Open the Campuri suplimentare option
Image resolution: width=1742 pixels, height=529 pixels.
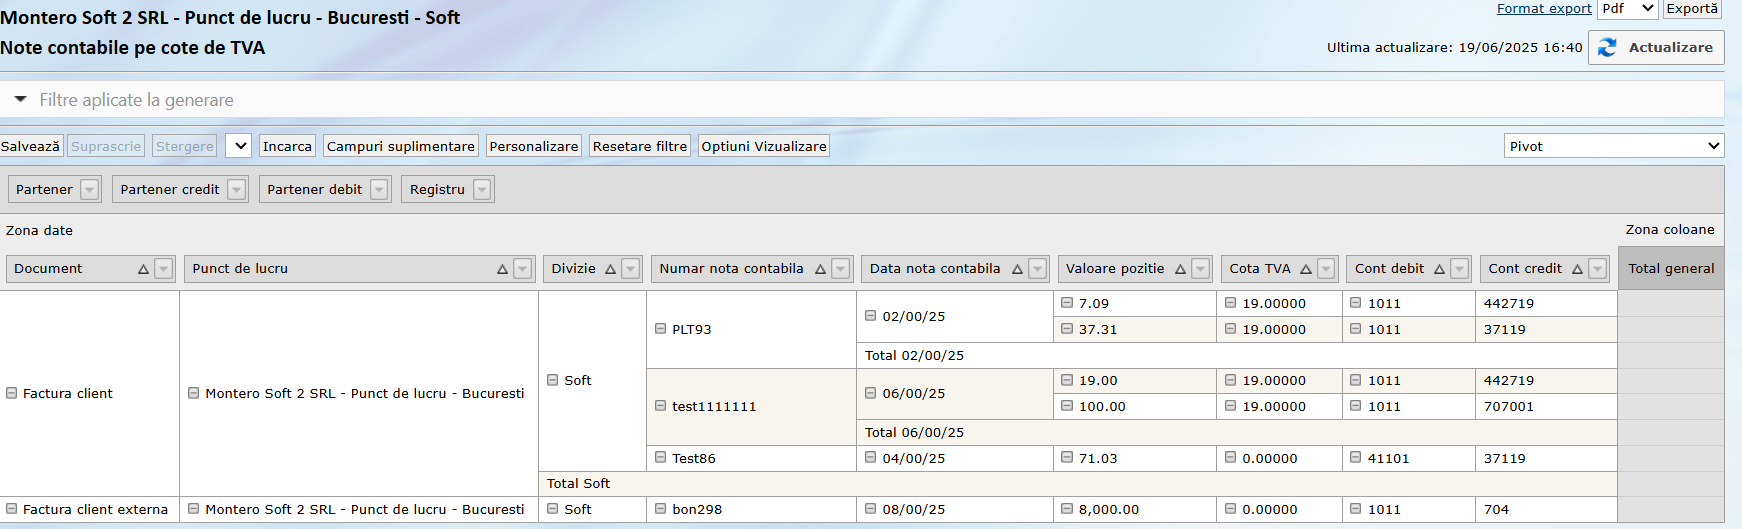pyautogui.click(x=400, y=146)
